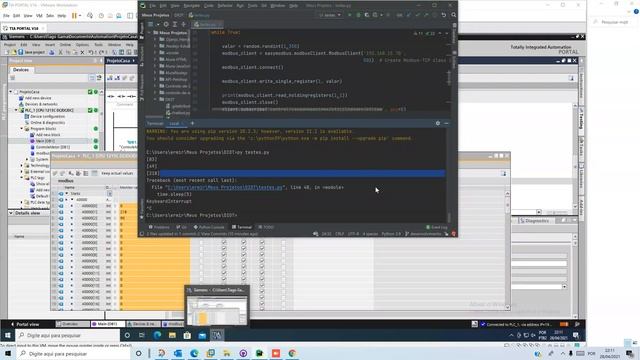The width and height of the screenshot is (640, 360).
Task: Open File Explorer in VM taskbar
Action: point(172,335)
